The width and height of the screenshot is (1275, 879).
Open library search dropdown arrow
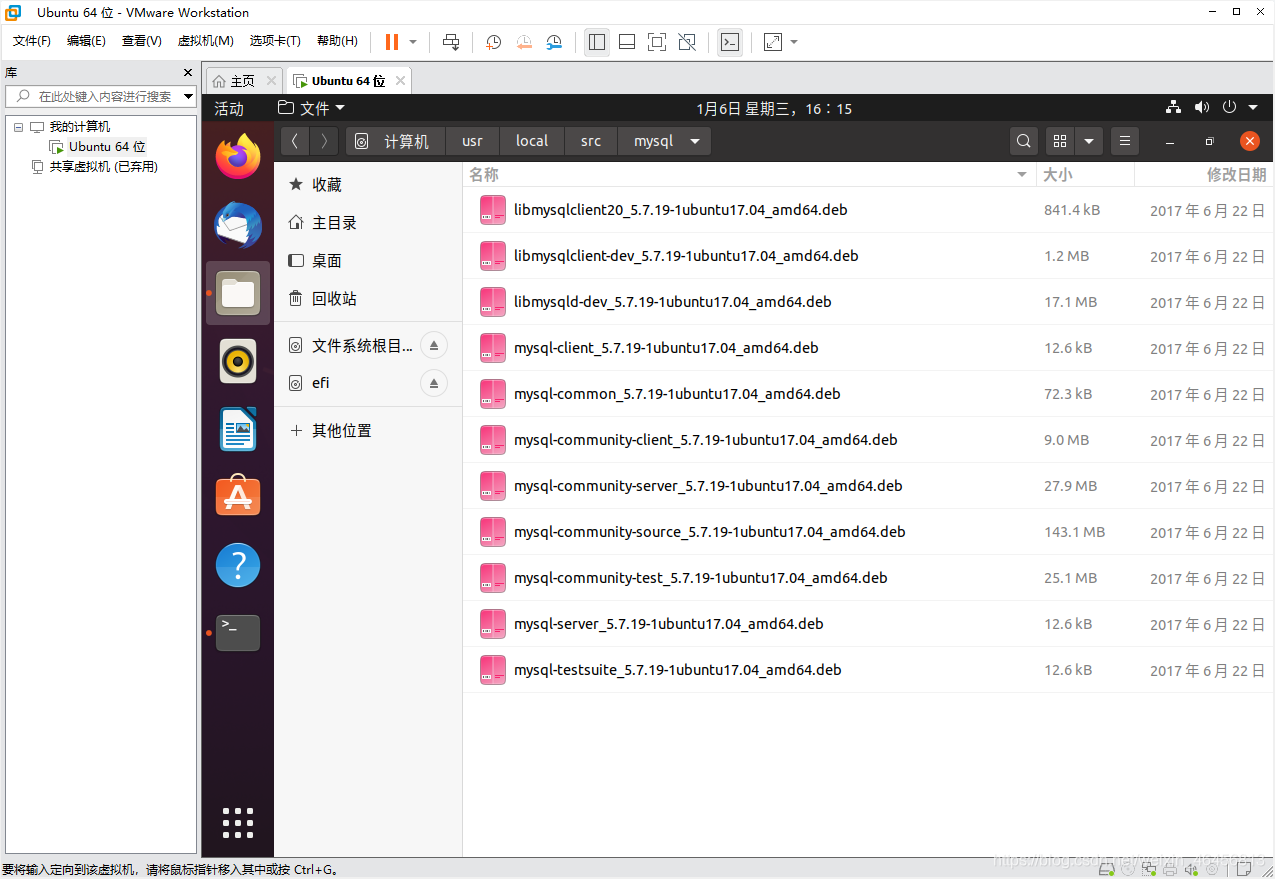[x=188, y=96]
